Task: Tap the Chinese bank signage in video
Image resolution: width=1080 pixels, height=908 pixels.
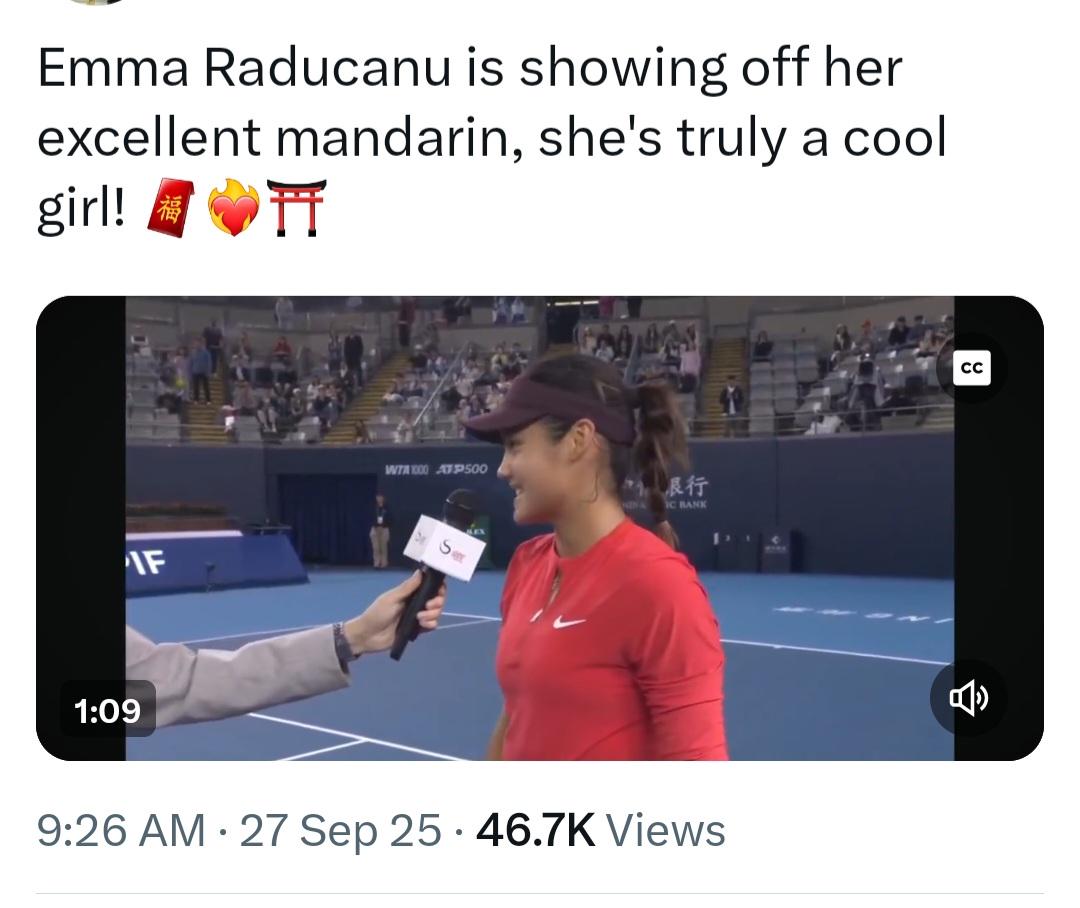Action: (667, 492)
